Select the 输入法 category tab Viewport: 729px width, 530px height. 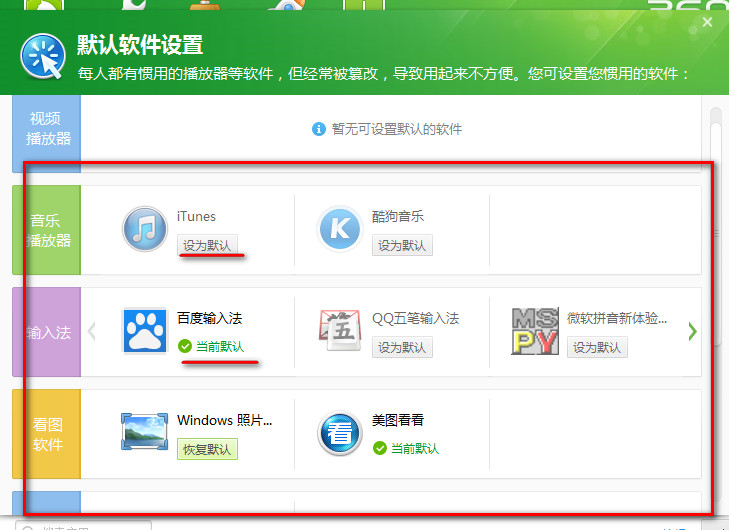click(x=46, y=332)
